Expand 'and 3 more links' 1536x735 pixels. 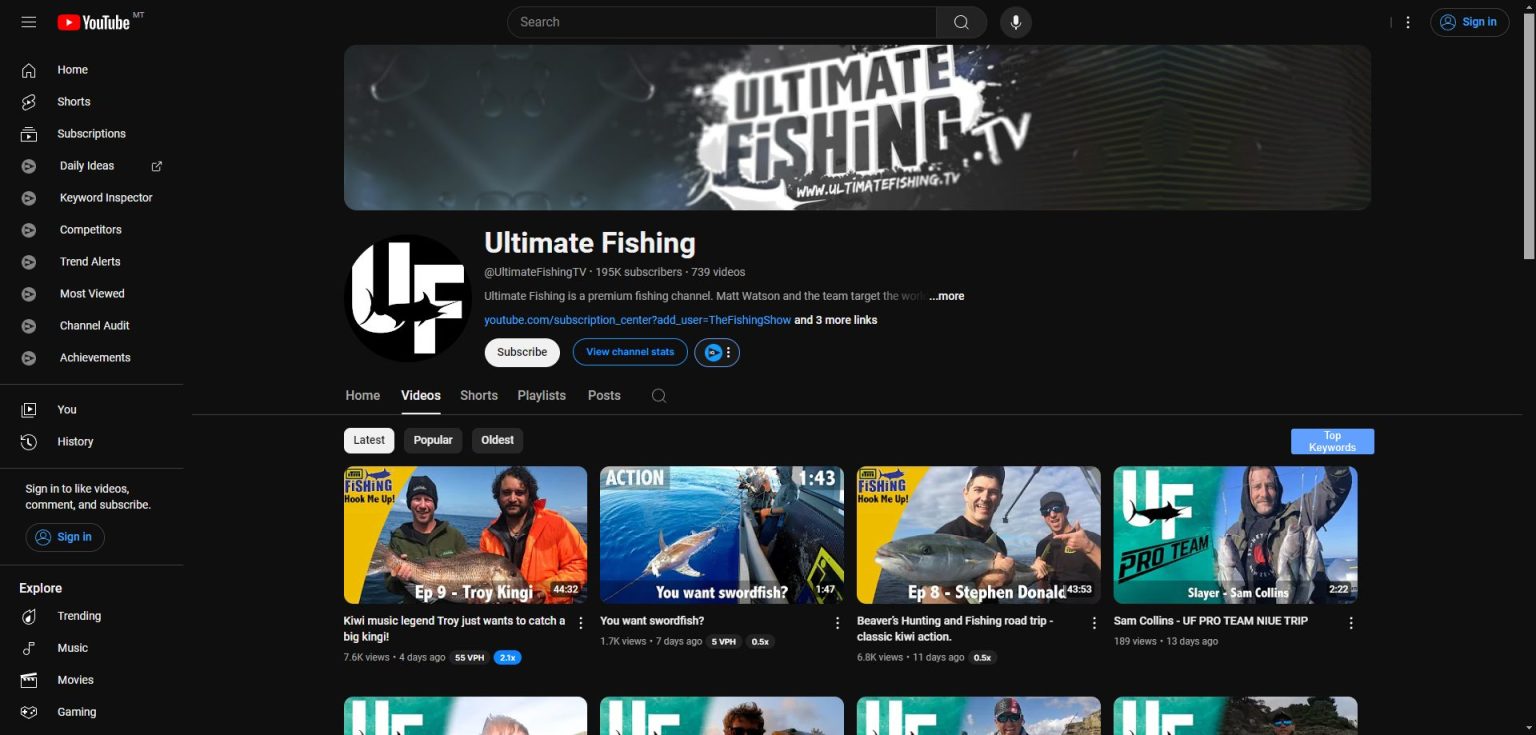click(836, 320)
